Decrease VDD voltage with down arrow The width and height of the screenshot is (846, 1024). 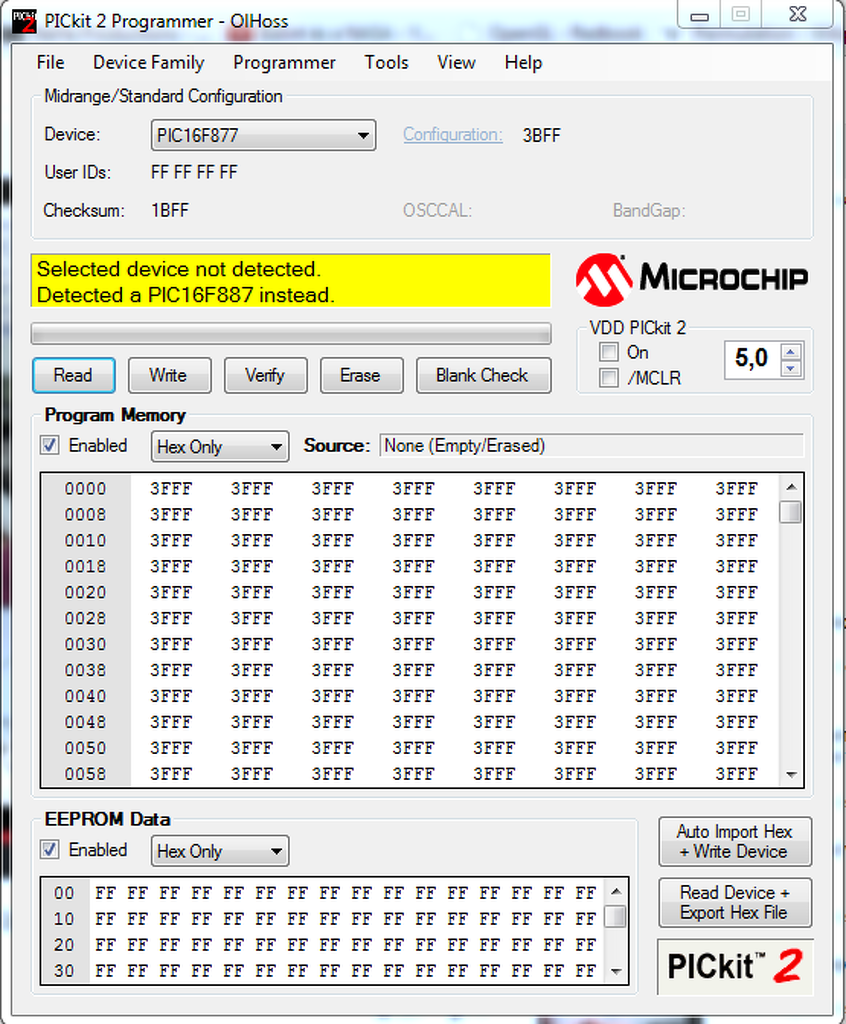pyautogui.click(x=791, y=368)
